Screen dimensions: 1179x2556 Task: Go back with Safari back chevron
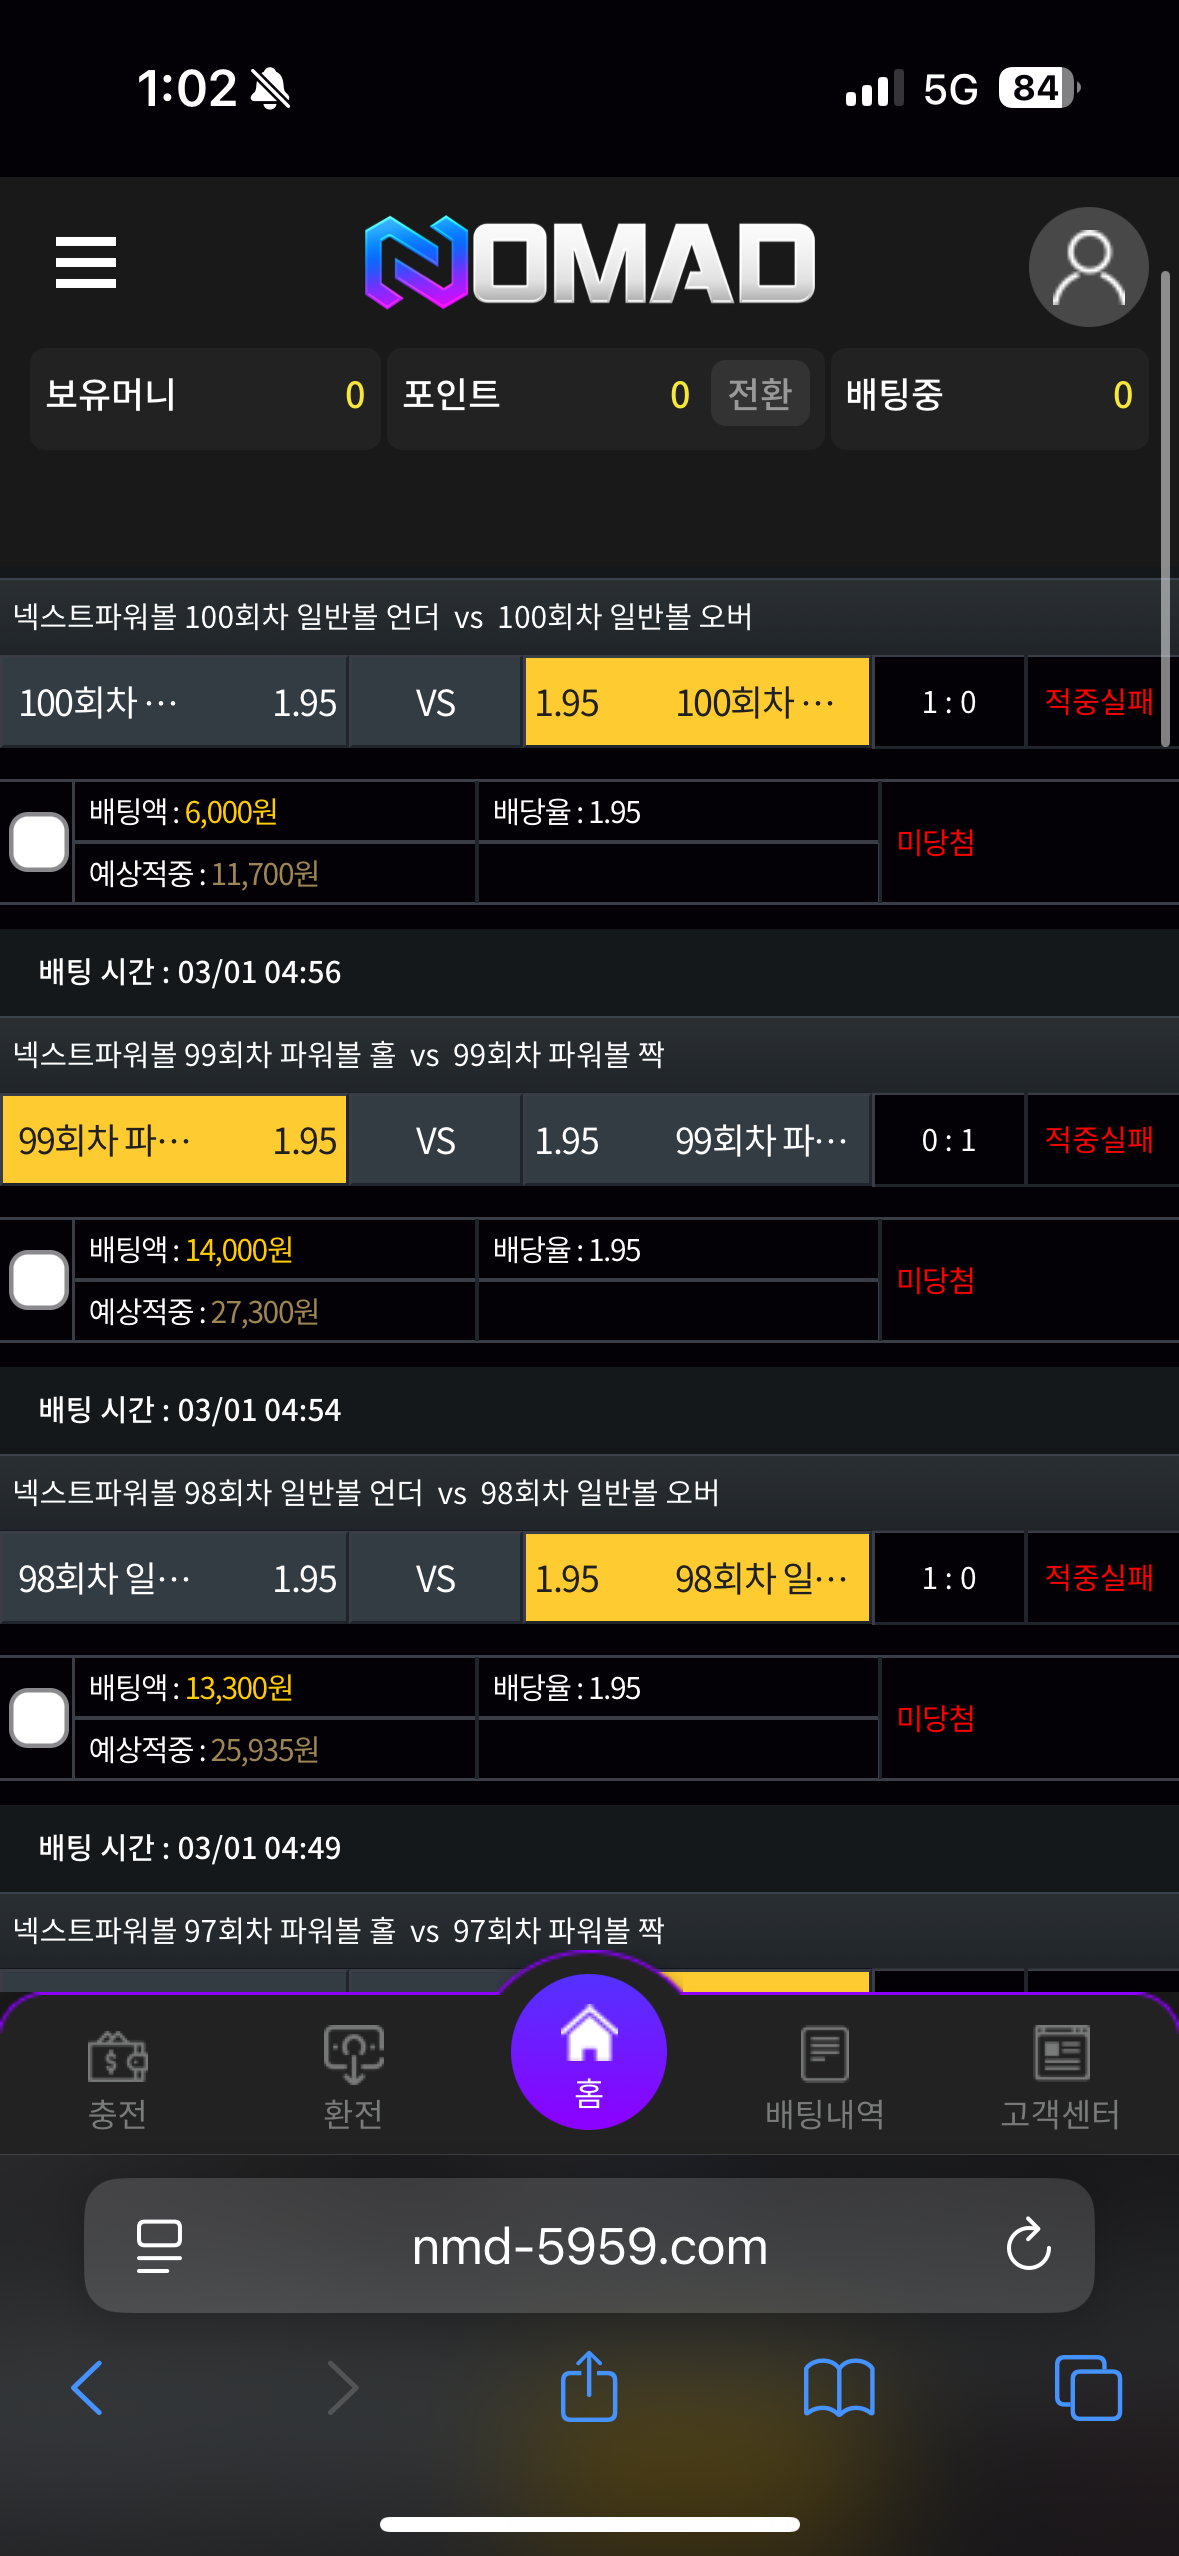coord(88,2388)
